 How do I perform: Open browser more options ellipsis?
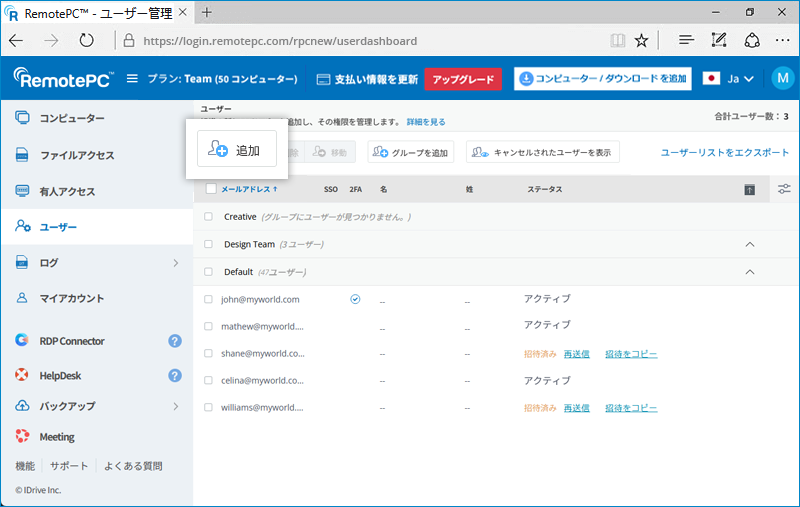782,40
